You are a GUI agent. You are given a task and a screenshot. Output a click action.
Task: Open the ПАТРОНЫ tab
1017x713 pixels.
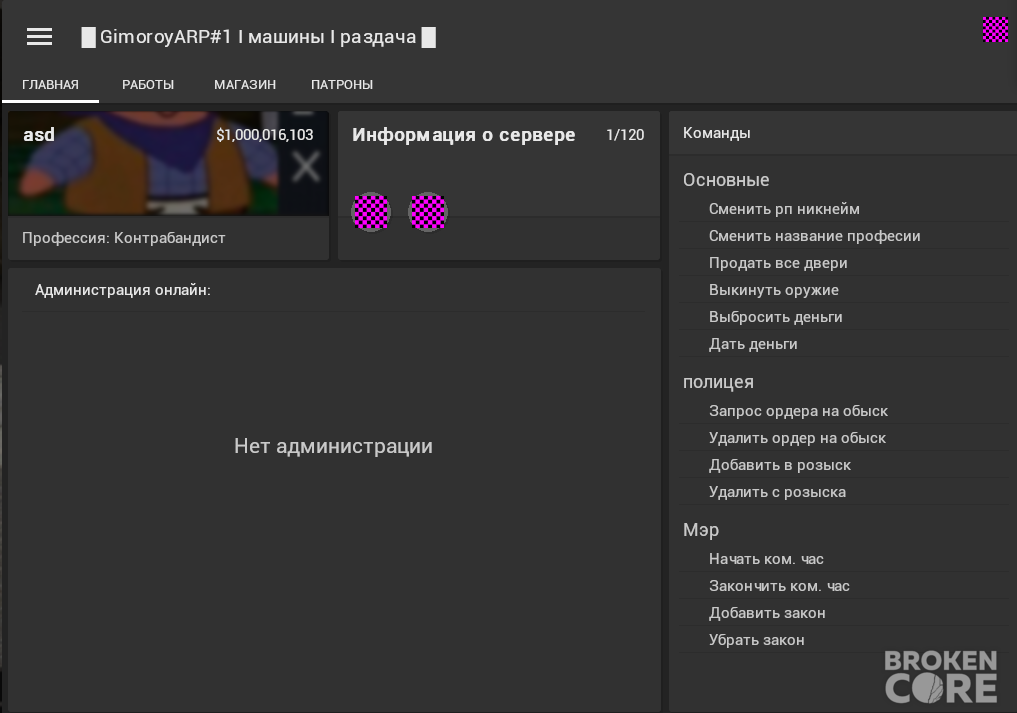[342, 84]
